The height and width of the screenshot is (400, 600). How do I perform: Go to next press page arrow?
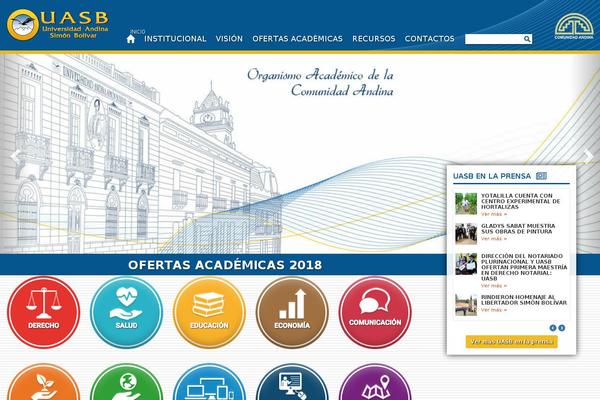pyautogui.click(x=561, y=328)
